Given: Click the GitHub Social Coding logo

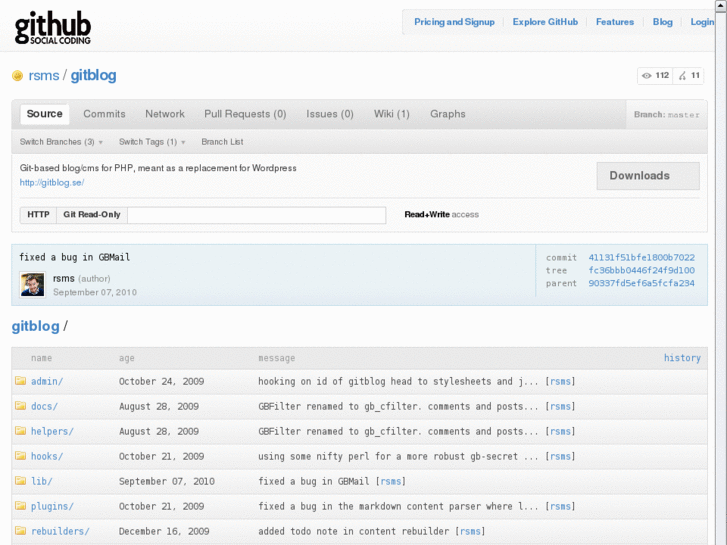Looking at the screenshot, I should pos(53,29).
